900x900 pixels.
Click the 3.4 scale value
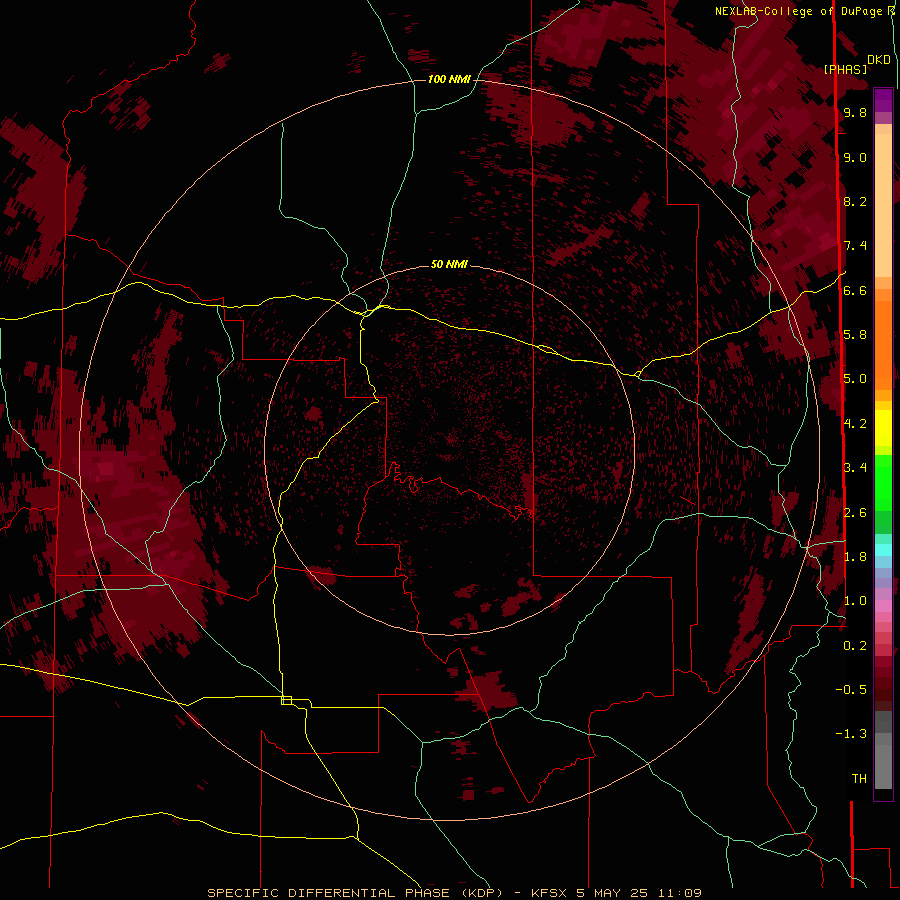[x=855, y=468]
